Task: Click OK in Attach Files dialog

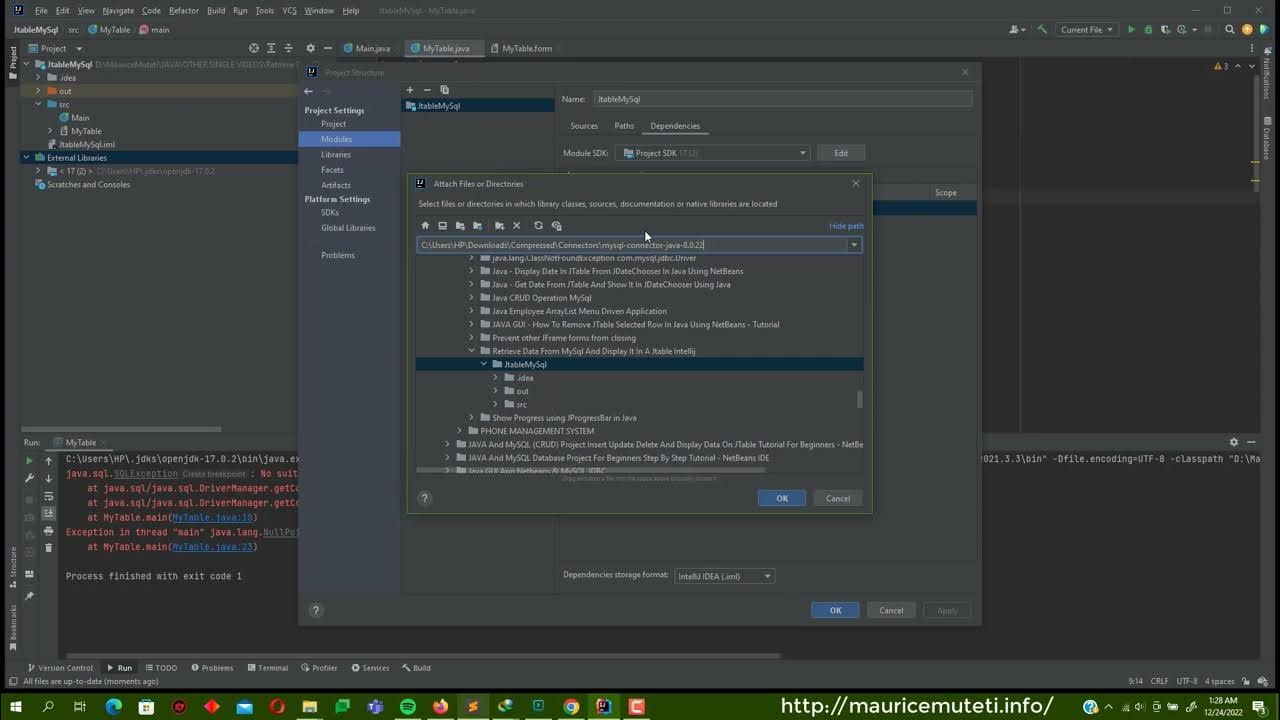Action: point(782,498)
